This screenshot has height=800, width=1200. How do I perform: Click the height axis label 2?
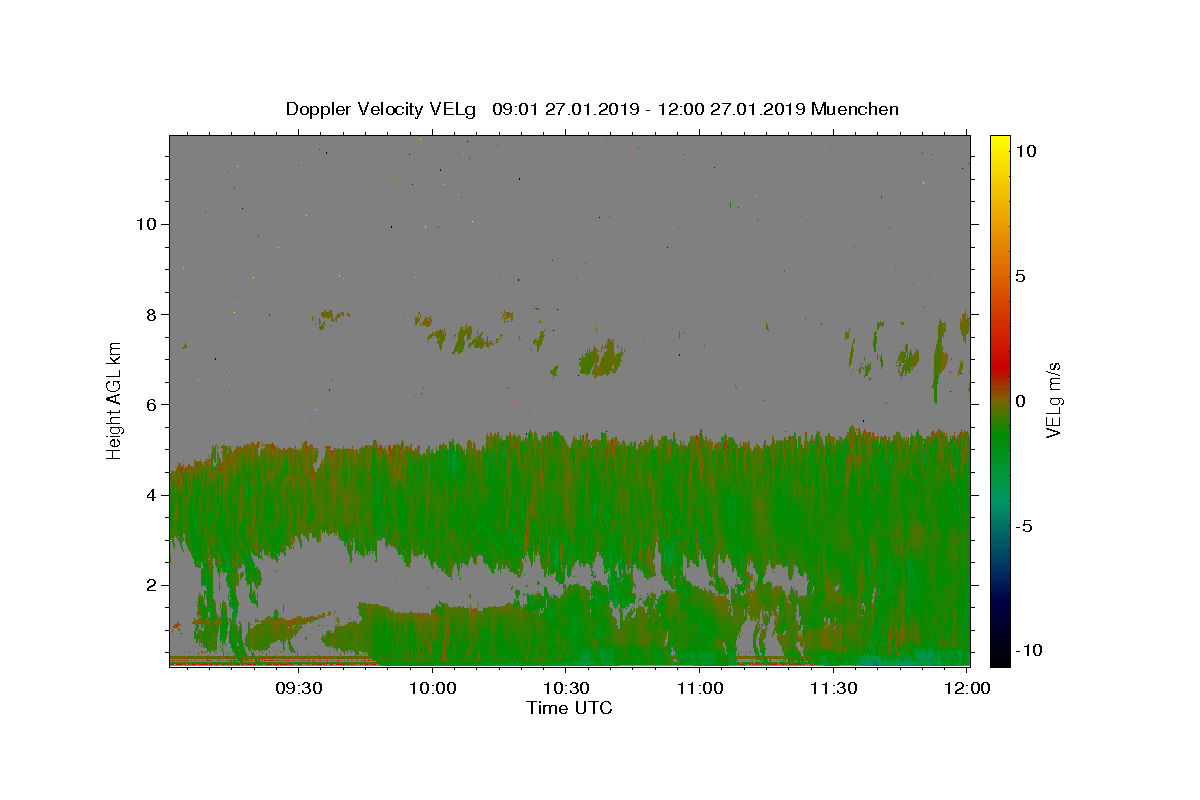(x=149, y=585)
